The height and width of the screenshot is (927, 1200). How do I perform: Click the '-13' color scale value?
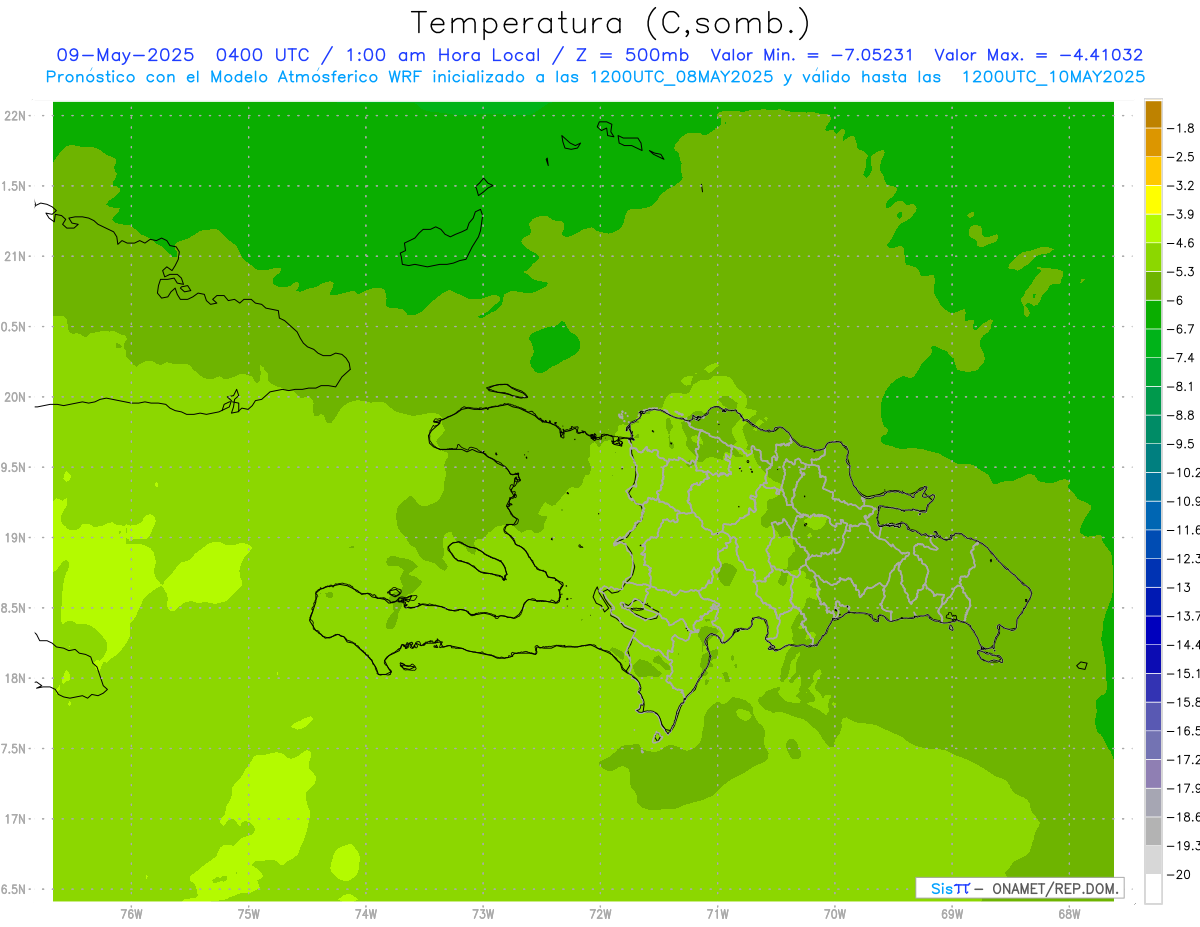pos(1178,587)
